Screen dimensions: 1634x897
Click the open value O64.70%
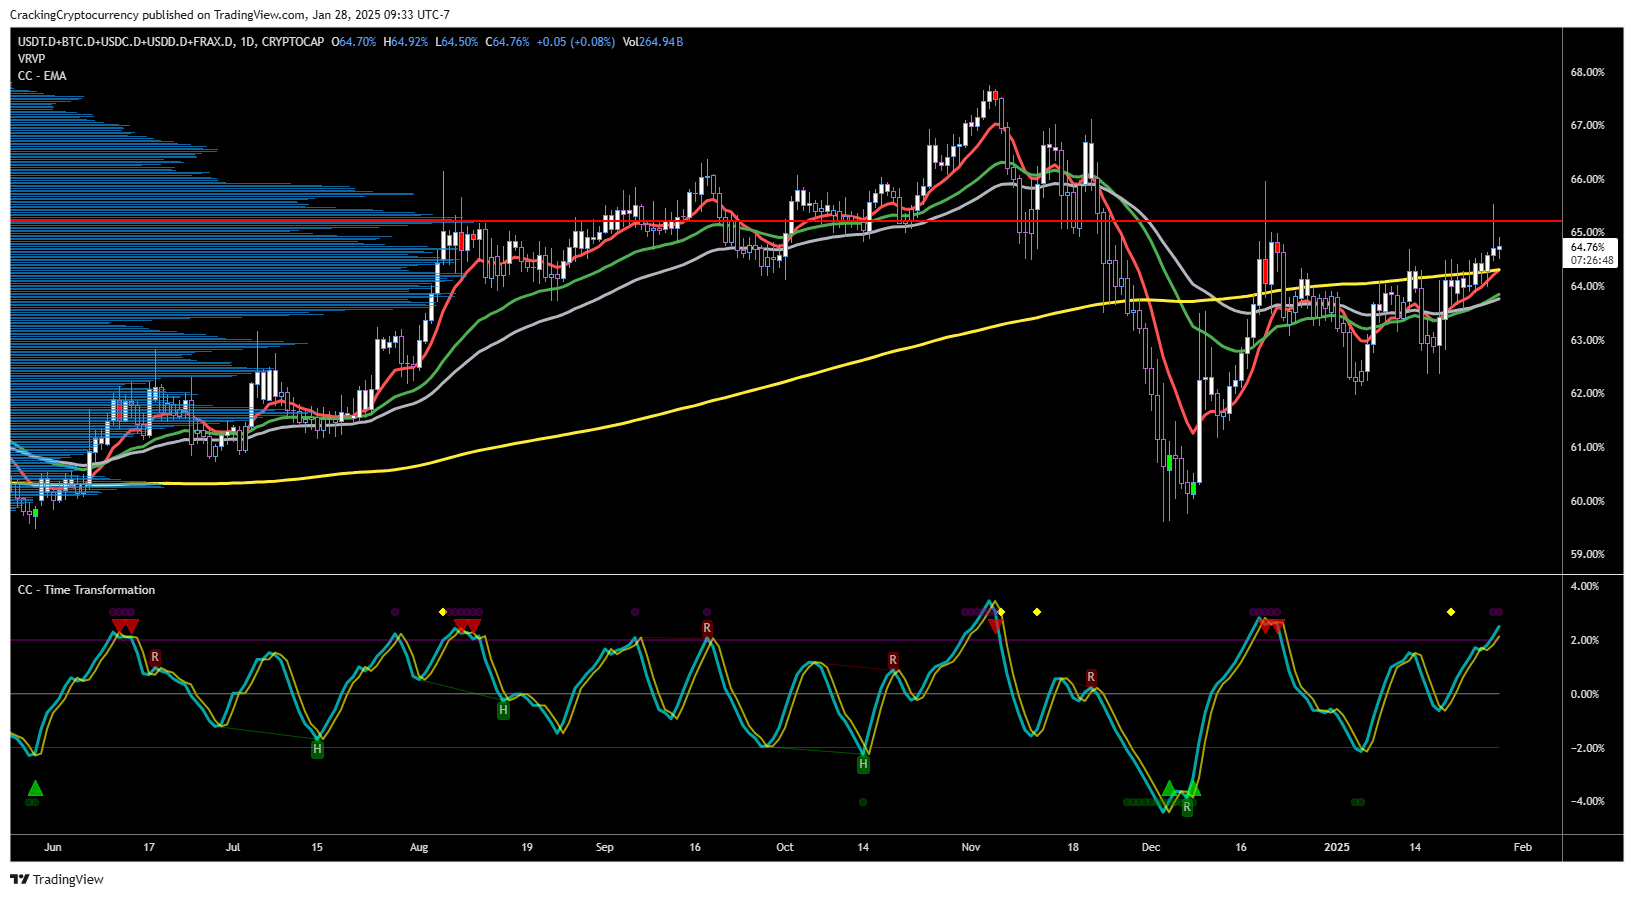[x=355, y=42]
